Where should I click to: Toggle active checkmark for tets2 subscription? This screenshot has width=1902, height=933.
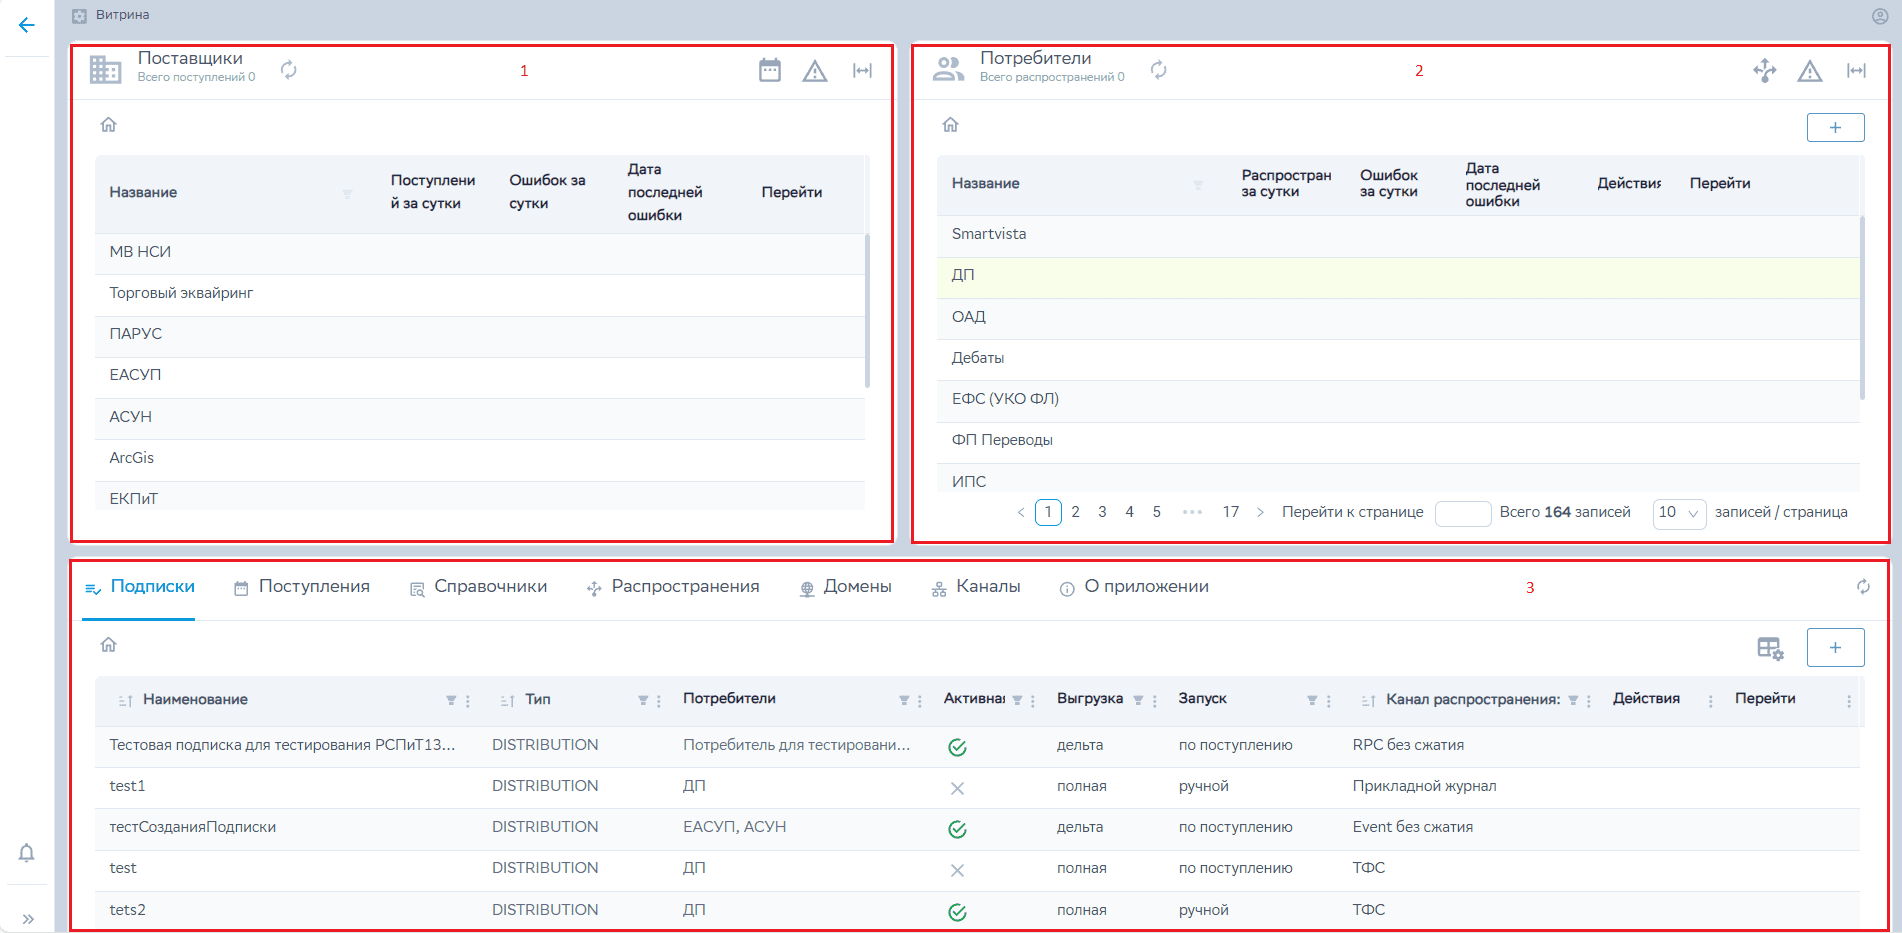coord(957,911)
